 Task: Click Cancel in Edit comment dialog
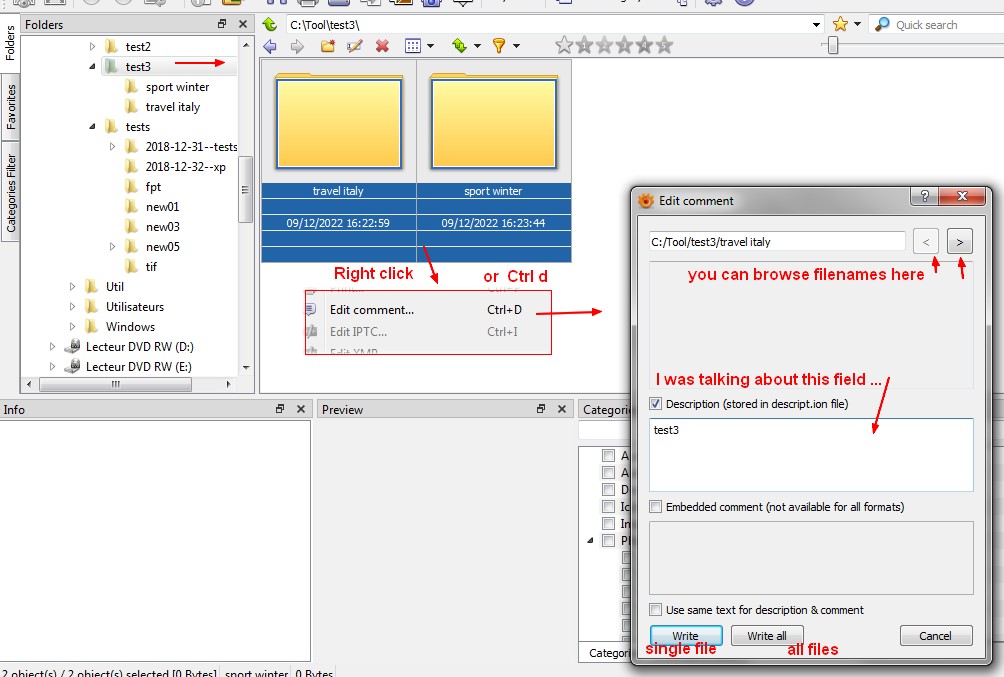tap(935, 636)
